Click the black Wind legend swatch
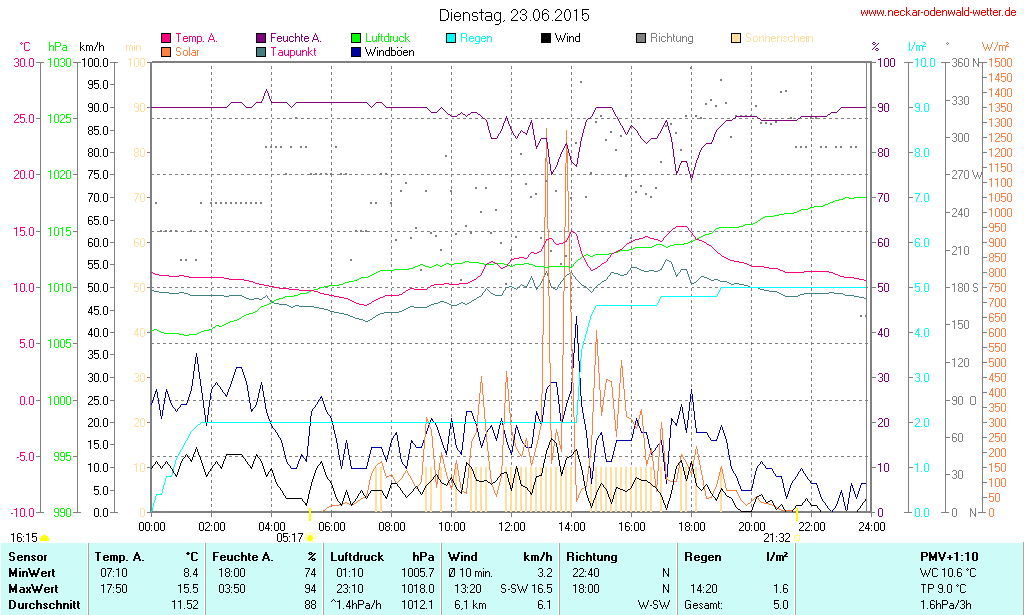This screenshot has height=615, width=1024. point(546,39)
